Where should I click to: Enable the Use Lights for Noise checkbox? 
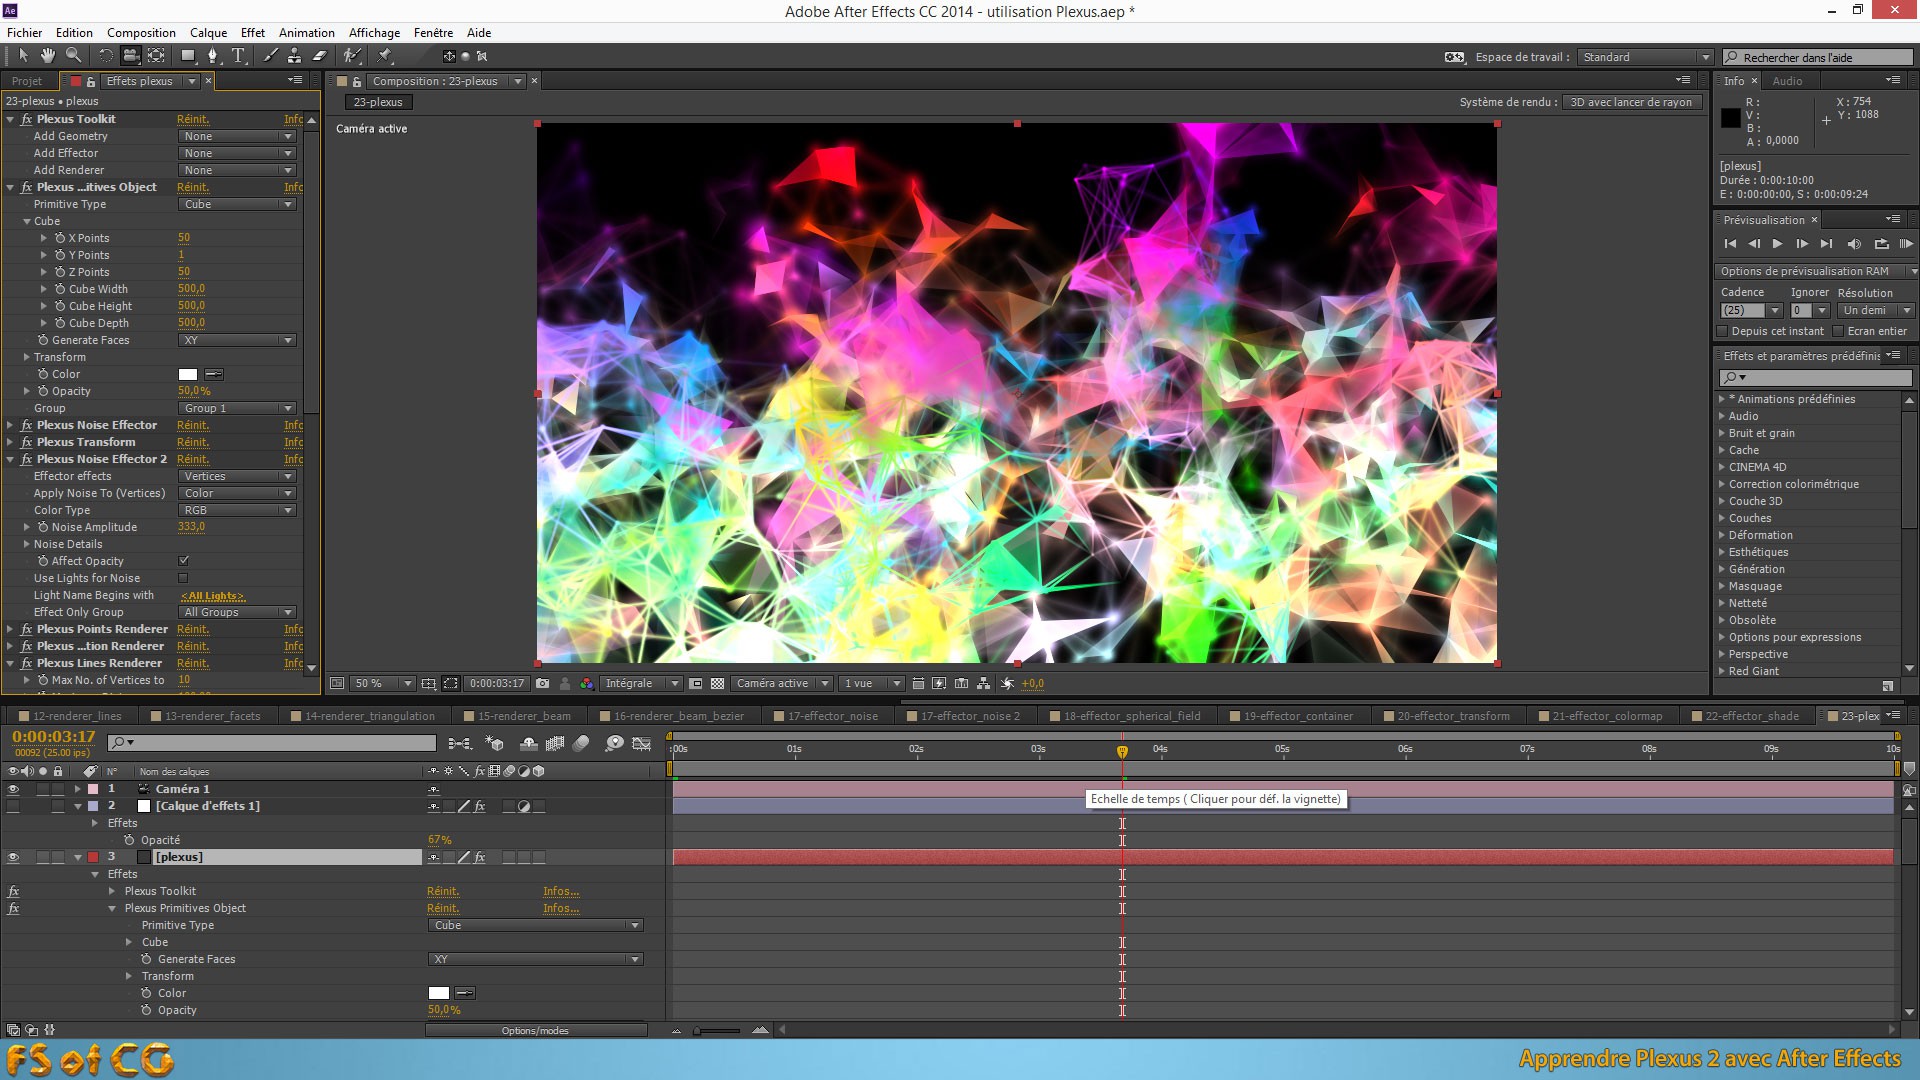(185, 578)
